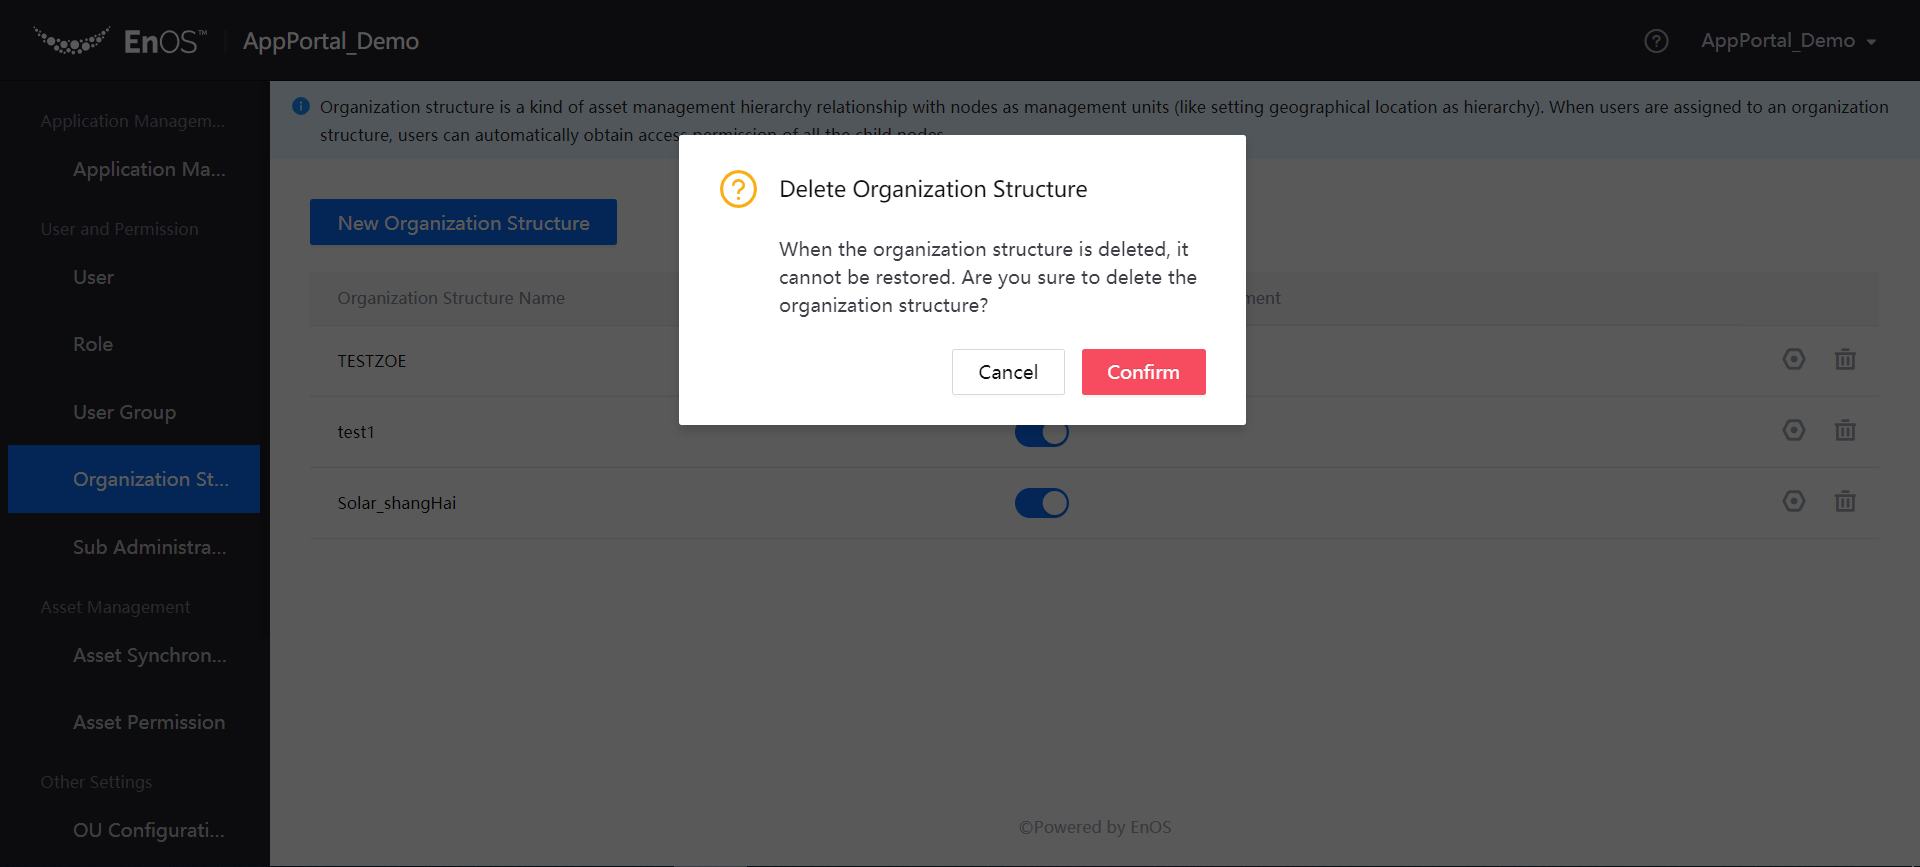Click the trash icon for Solar_shangHai
This screenshot has height=867, width=1920.
tap(1845, 501)
